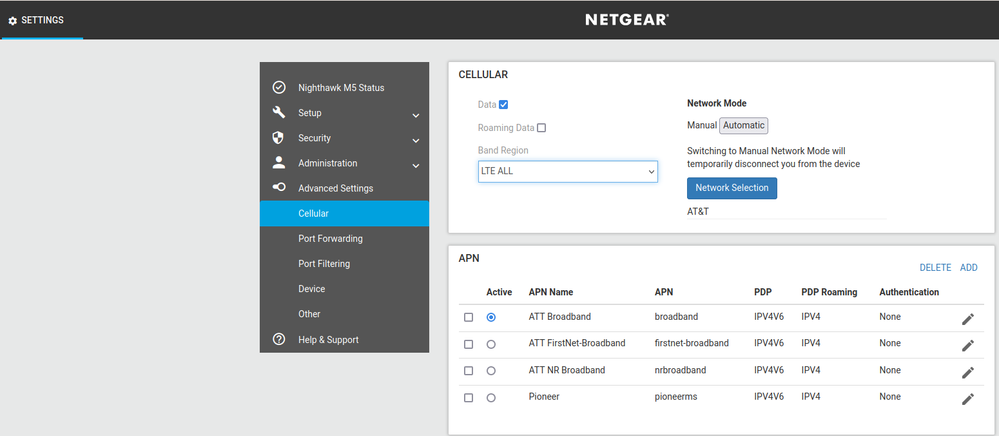This screenshot has width=999, height=436.
Task: Set Pioneer as active APN
Action: tap(491, 398)
